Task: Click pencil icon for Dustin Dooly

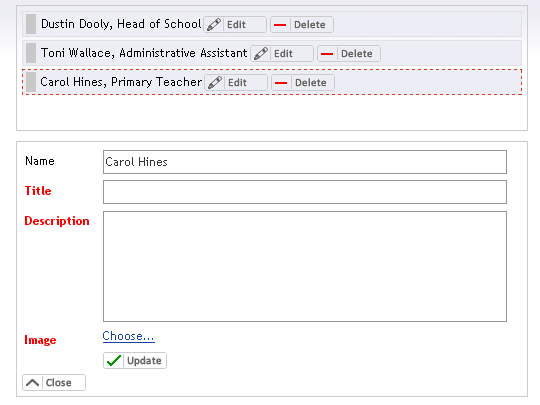Action: tap(214, 24)
